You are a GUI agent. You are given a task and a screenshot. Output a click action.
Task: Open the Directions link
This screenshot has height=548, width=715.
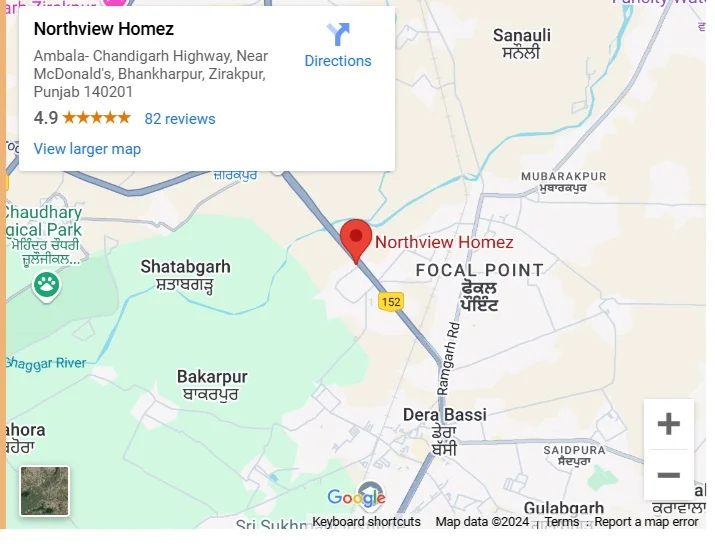pyautogui.click(x=338, y=61)
